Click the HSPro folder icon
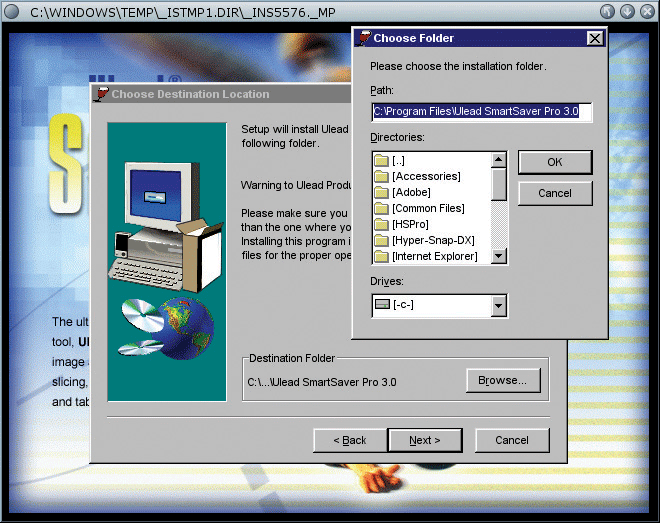Screen dimensions: 660x523 point(381,224)
